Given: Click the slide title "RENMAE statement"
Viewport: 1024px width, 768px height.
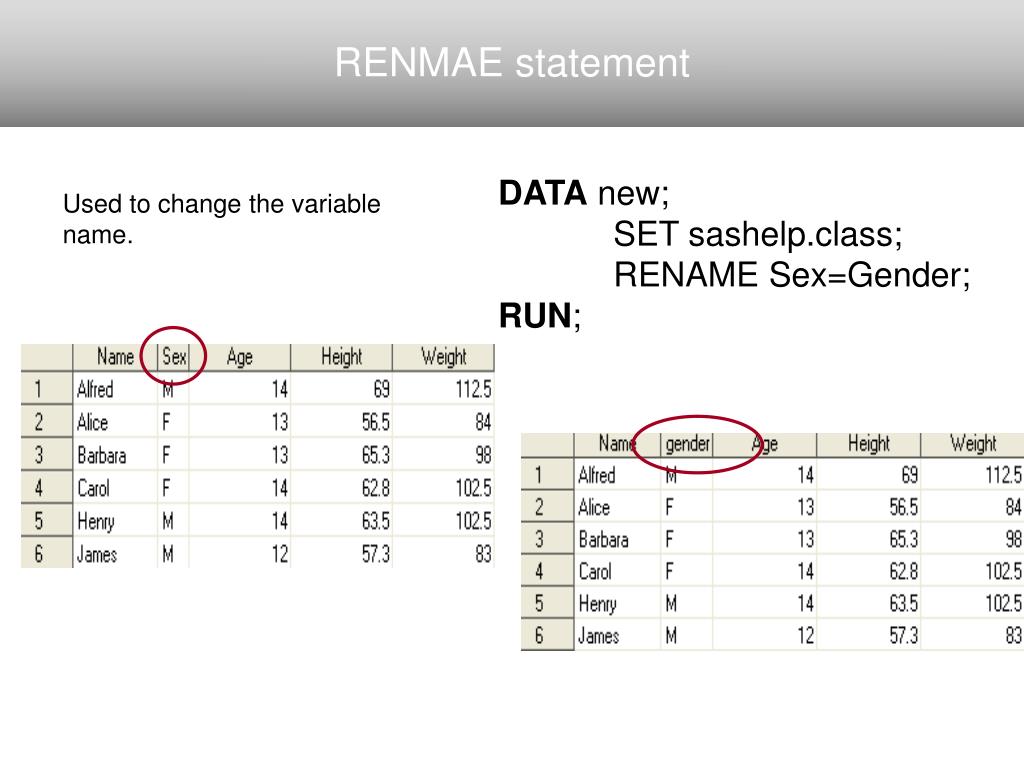Looking at the screenshot, I should 512,63.
